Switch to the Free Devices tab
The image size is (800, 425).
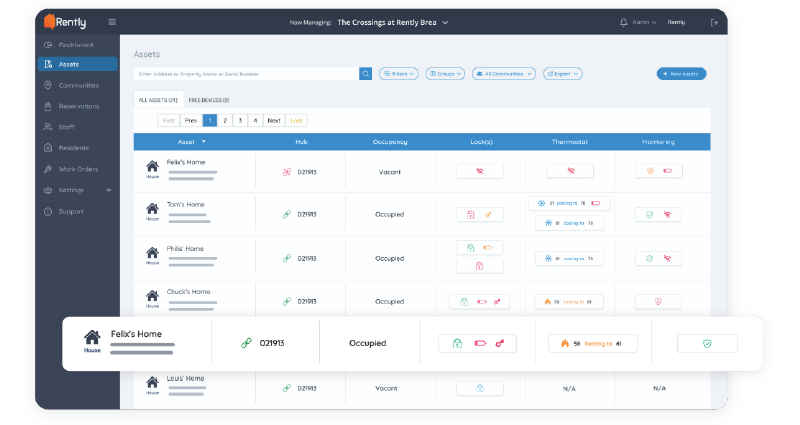click(x=209, y=100)
